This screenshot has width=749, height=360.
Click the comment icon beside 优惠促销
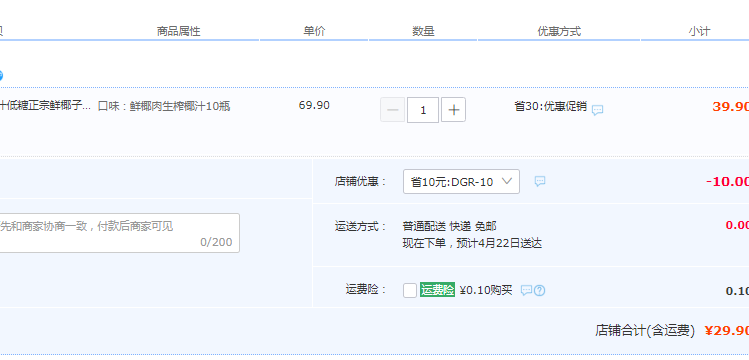tap(598, 110)
